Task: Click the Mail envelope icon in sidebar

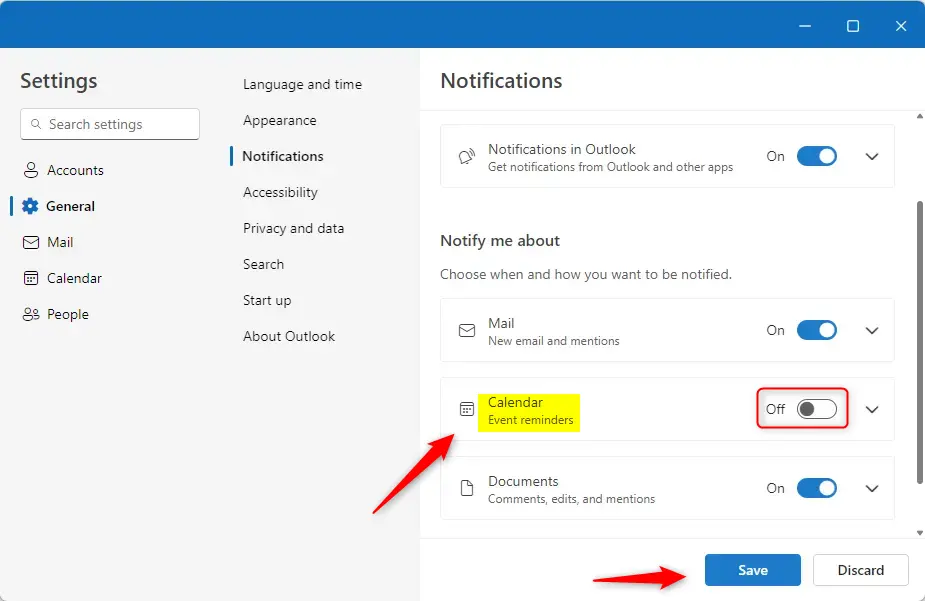Action: pos(31,242)
